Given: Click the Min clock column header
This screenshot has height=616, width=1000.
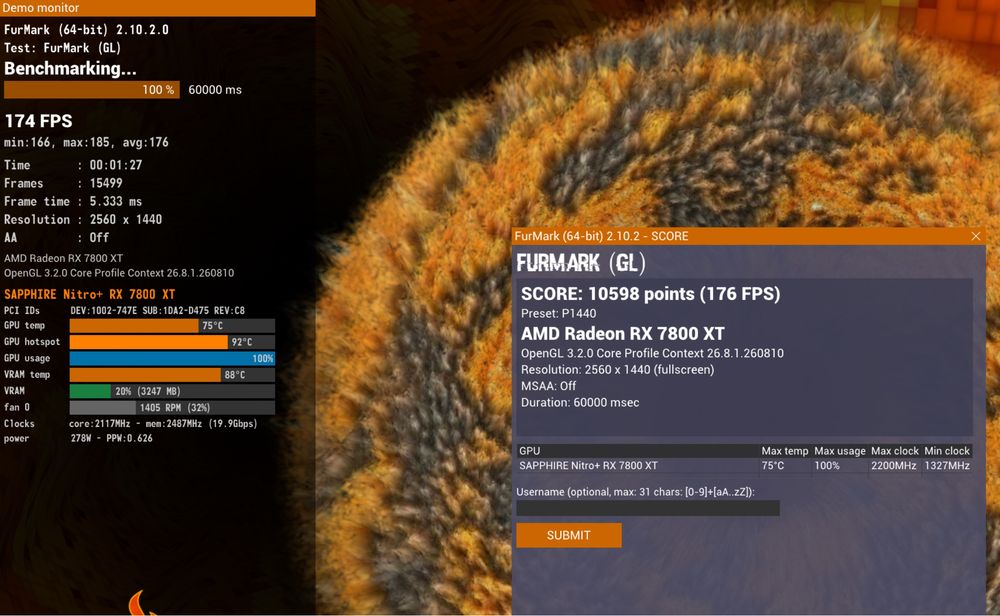Looking at the screenshot, I should [947, 451].
